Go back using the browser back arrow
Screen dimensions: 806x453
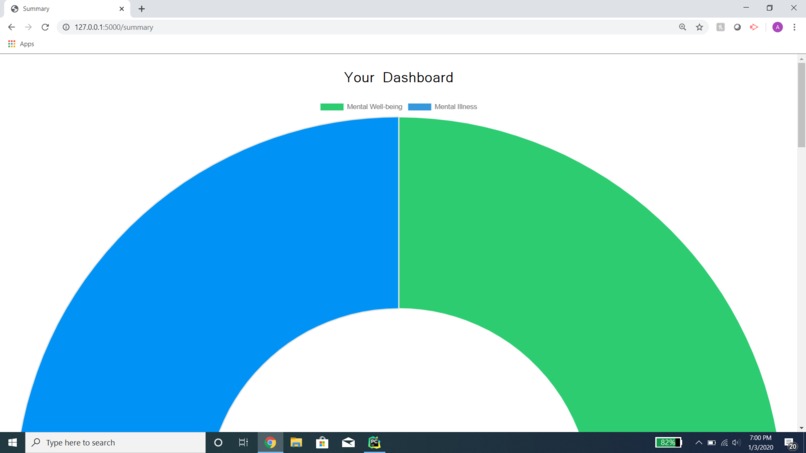tap(11, 27)
